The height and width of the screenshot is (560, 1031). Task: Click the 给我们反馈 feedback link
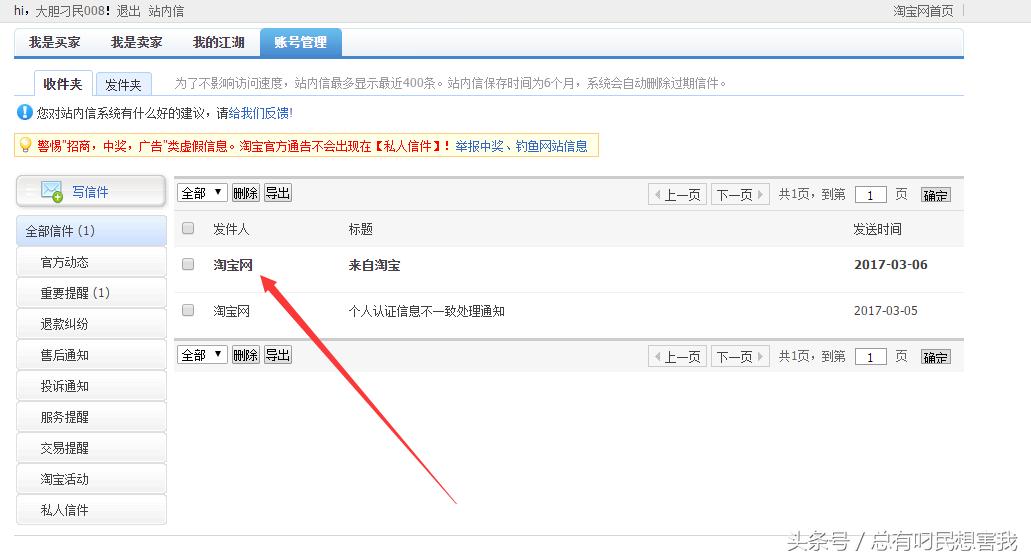click(x=260, y=113)
